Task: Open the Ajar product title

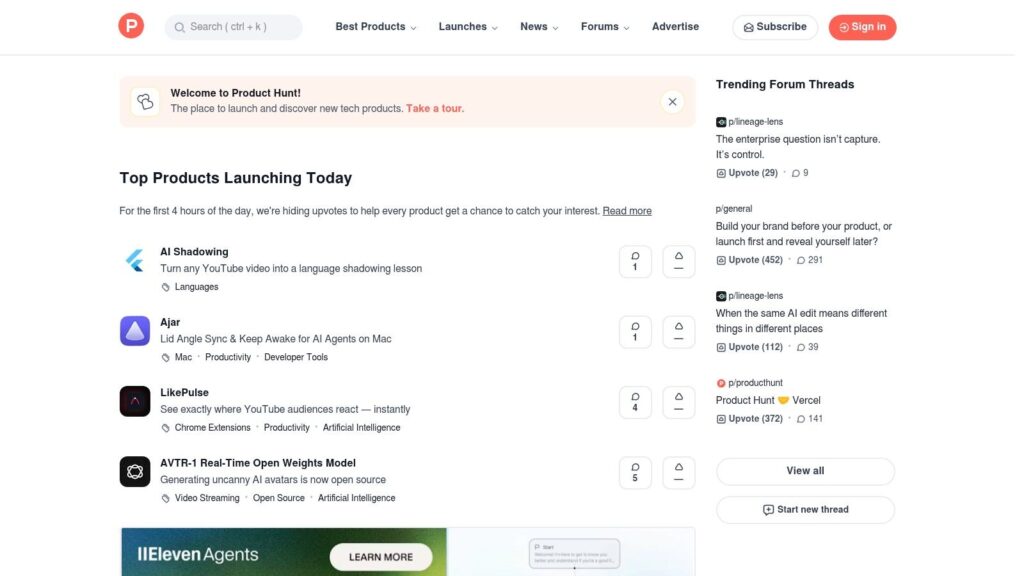Action: tap(170, 323)
